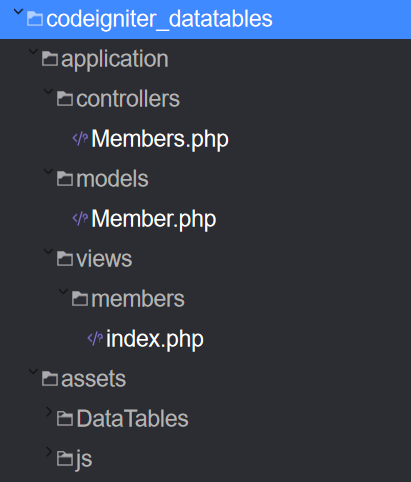Click the codeigniter_datatables root folder icon
This screenshot has width=411, height=482.
(x=35, y=19)
